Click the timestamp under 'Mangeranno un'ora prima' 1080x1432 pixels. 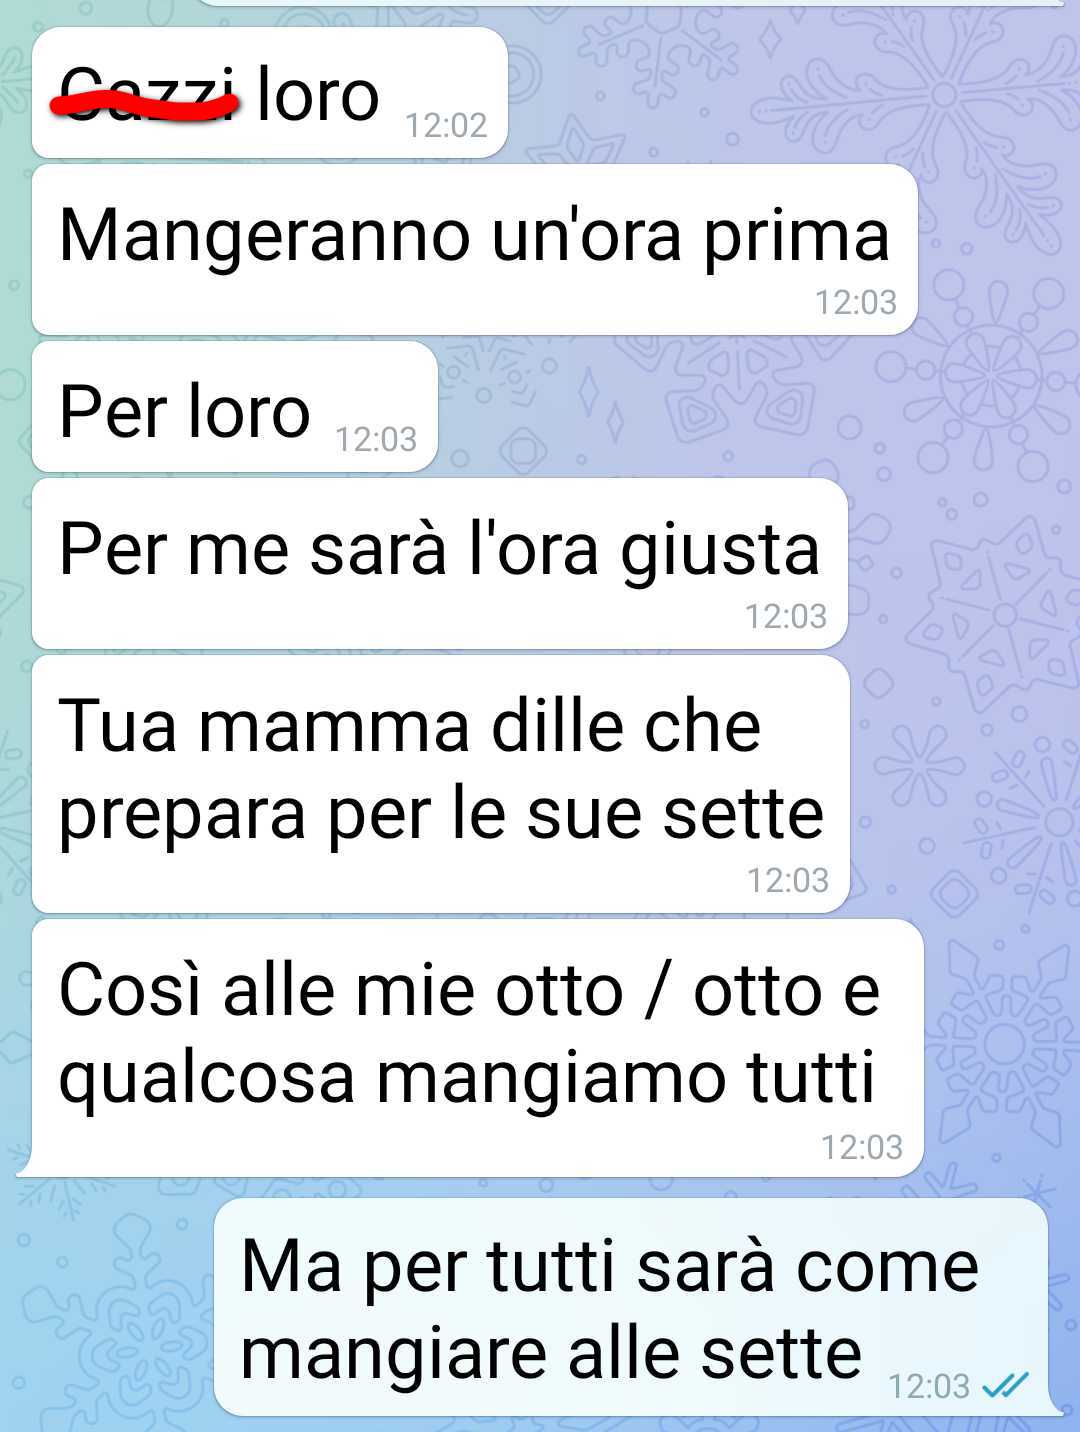[856, 302]
